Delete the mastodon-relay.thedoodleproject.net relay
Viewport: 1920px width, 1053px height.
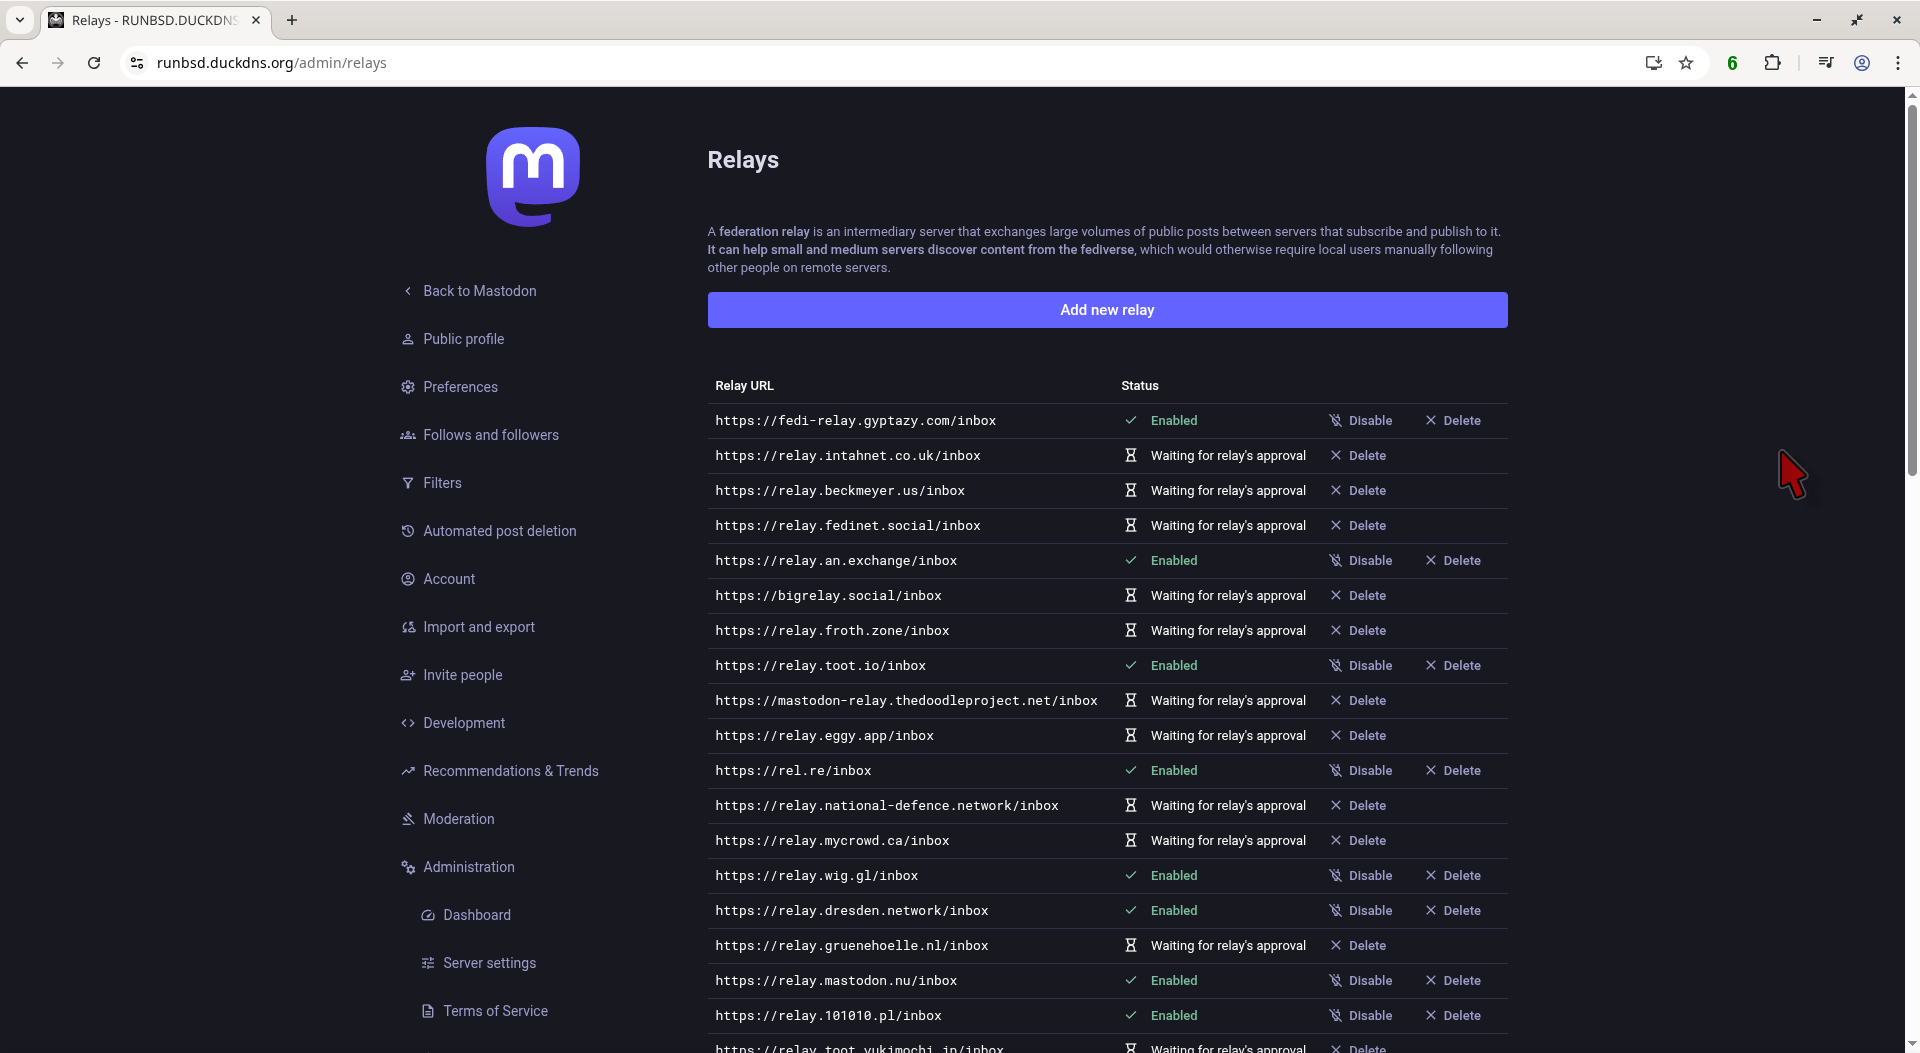click(1358, 701)
